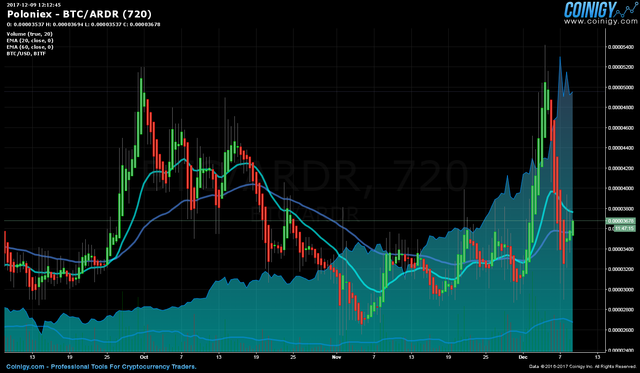Click the 0.00004400 price axis label

[621, 148]
